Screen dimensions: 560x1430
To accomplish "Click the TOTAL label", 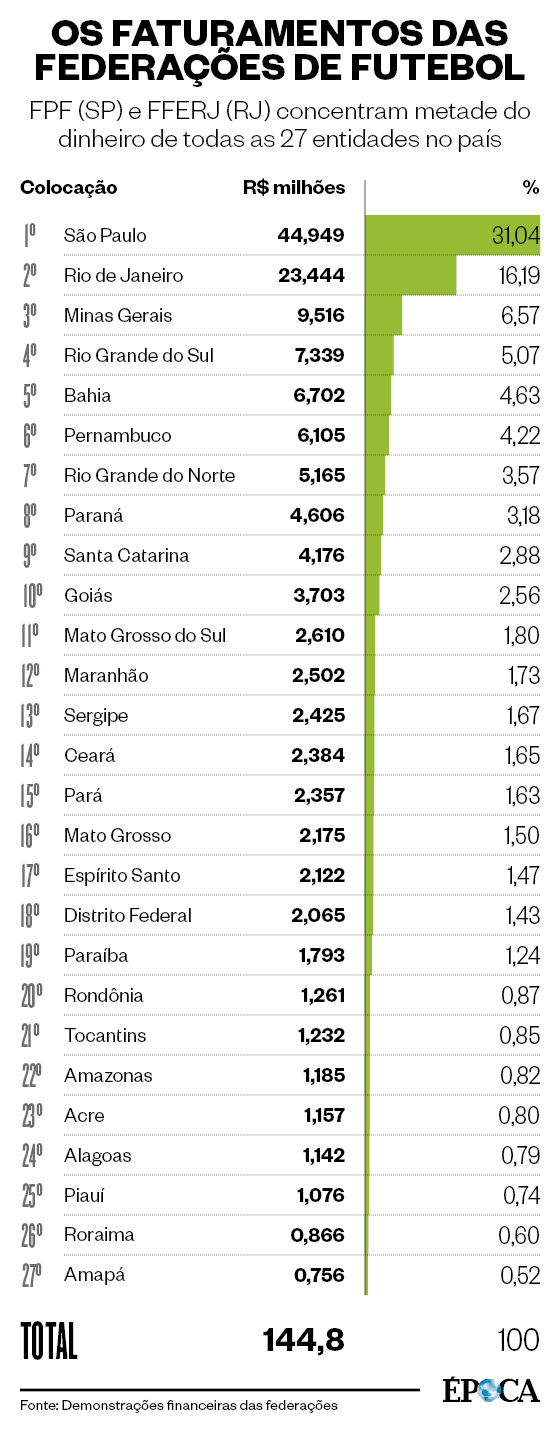I will (x=48, y=1338).
